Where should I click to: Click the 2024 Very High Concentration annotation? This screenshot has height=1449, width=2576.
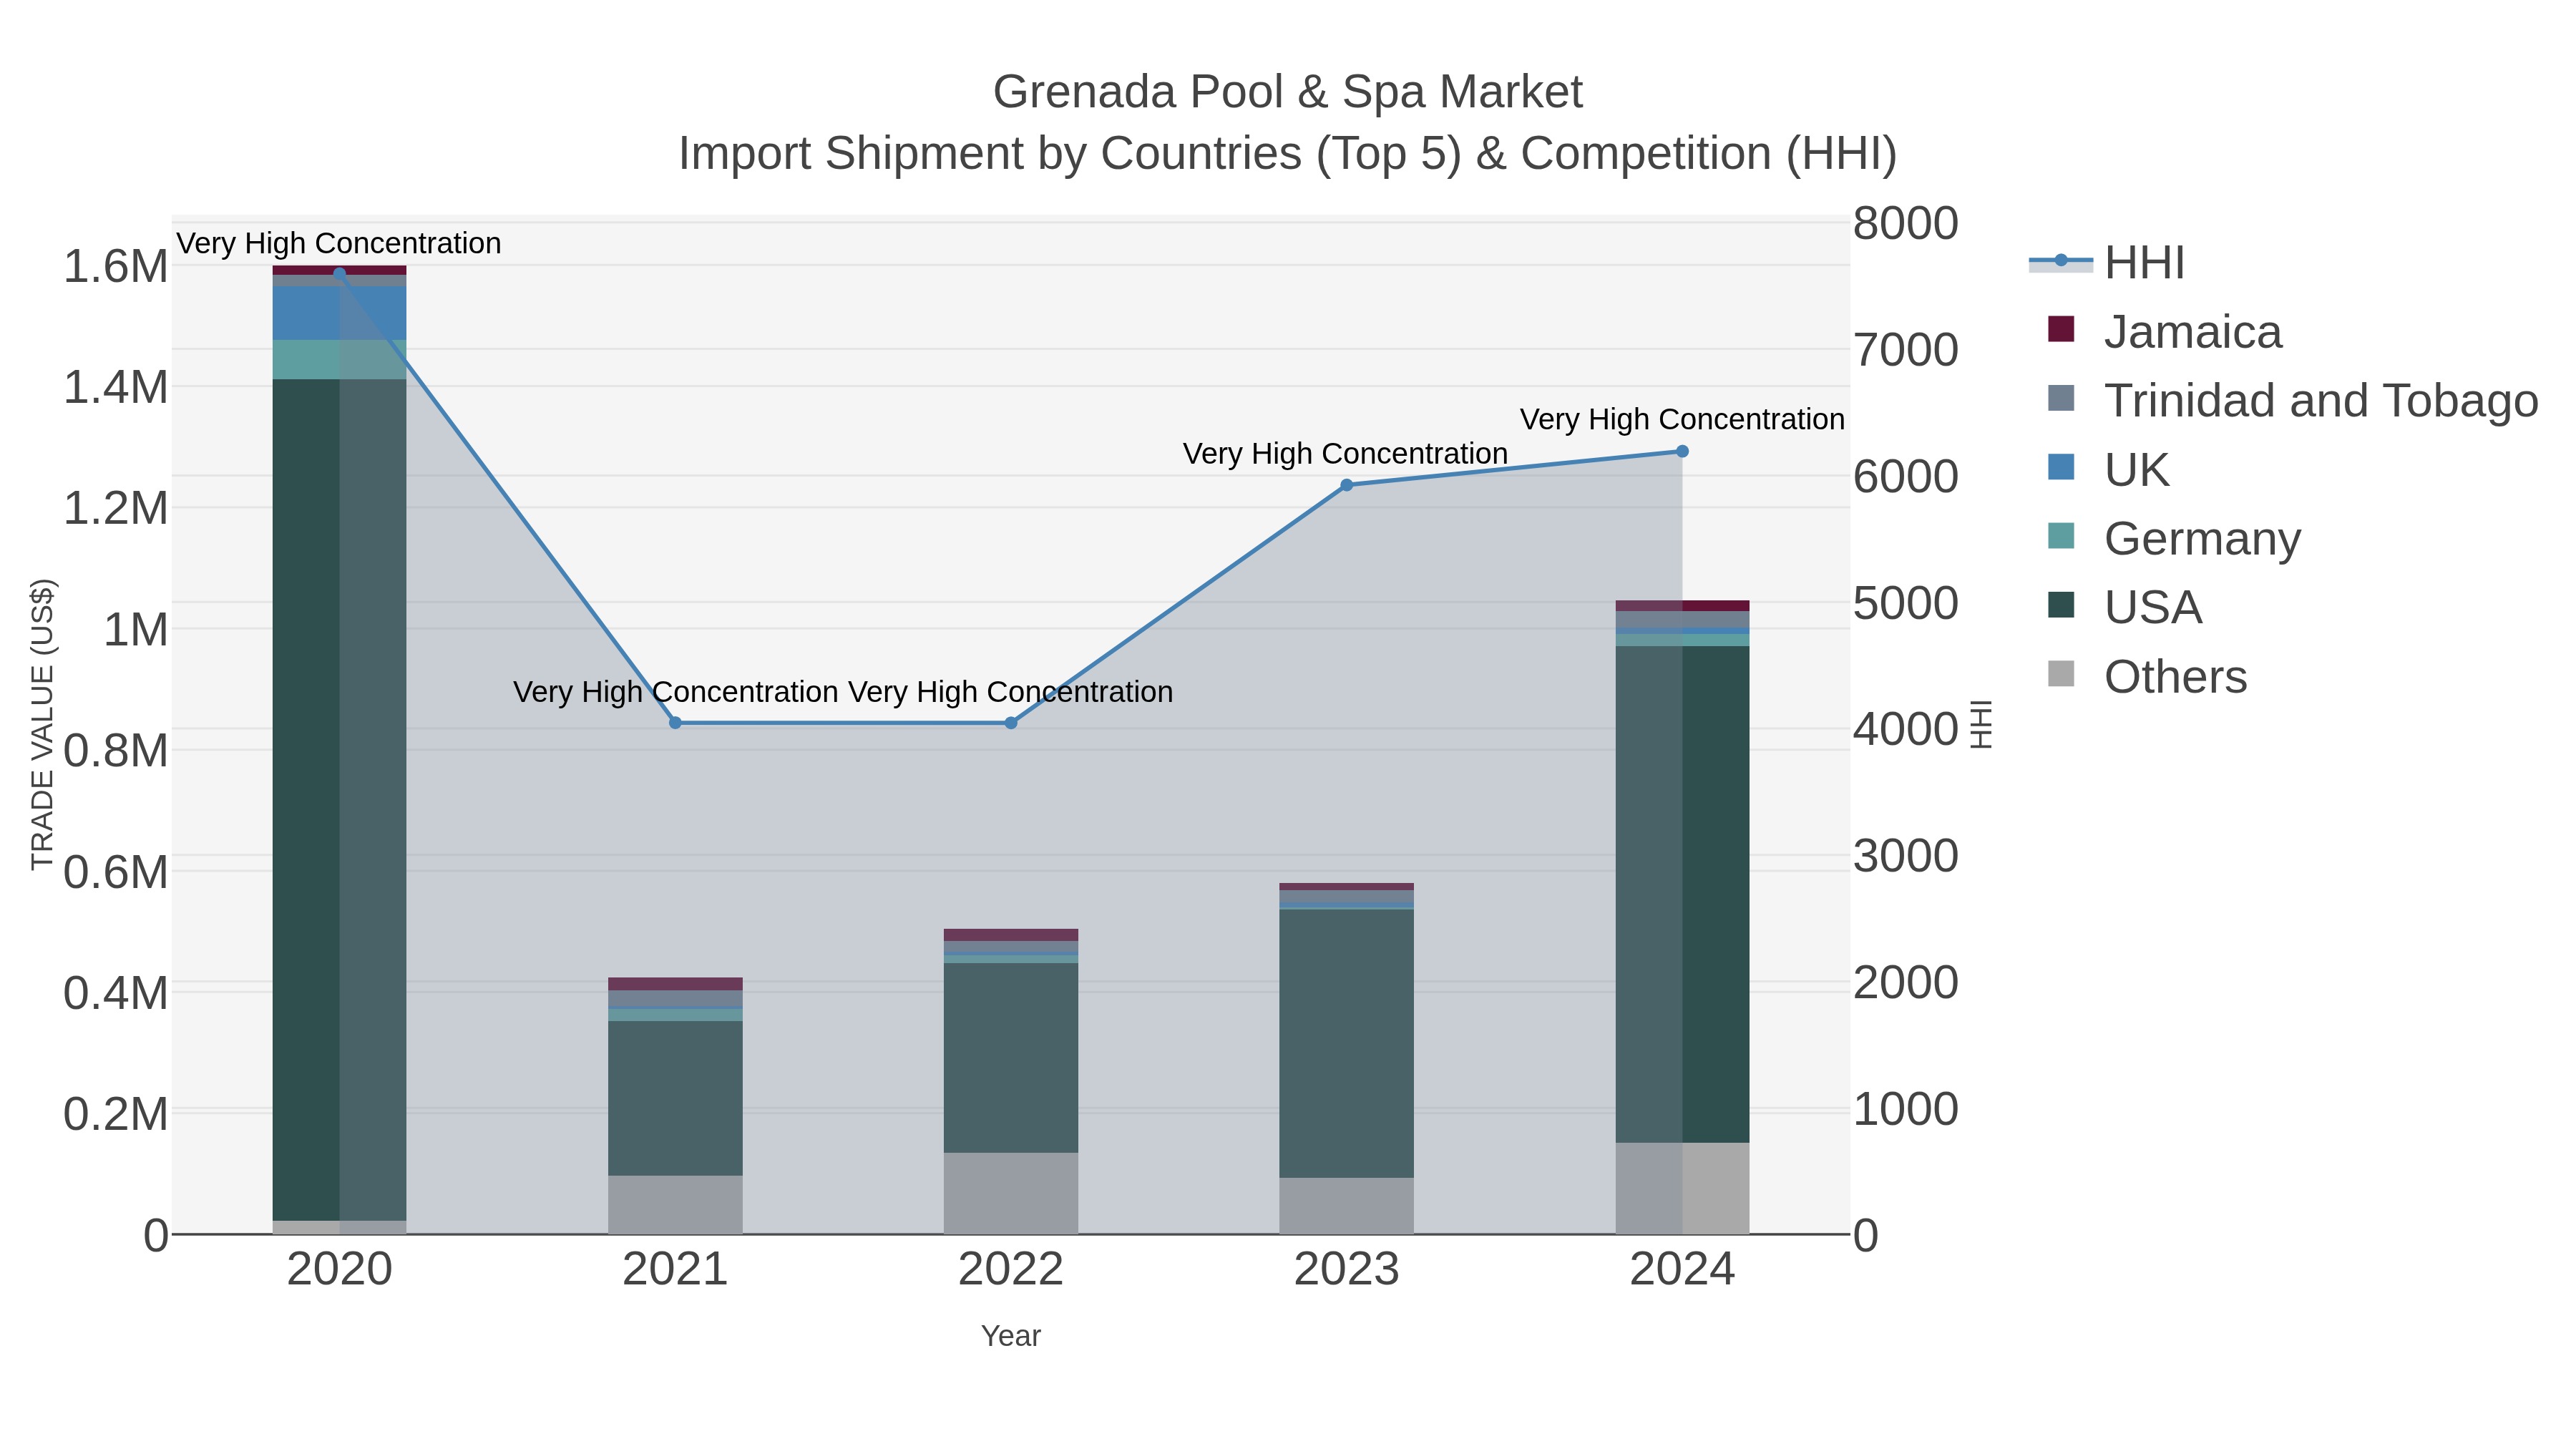pos(1682,420)
